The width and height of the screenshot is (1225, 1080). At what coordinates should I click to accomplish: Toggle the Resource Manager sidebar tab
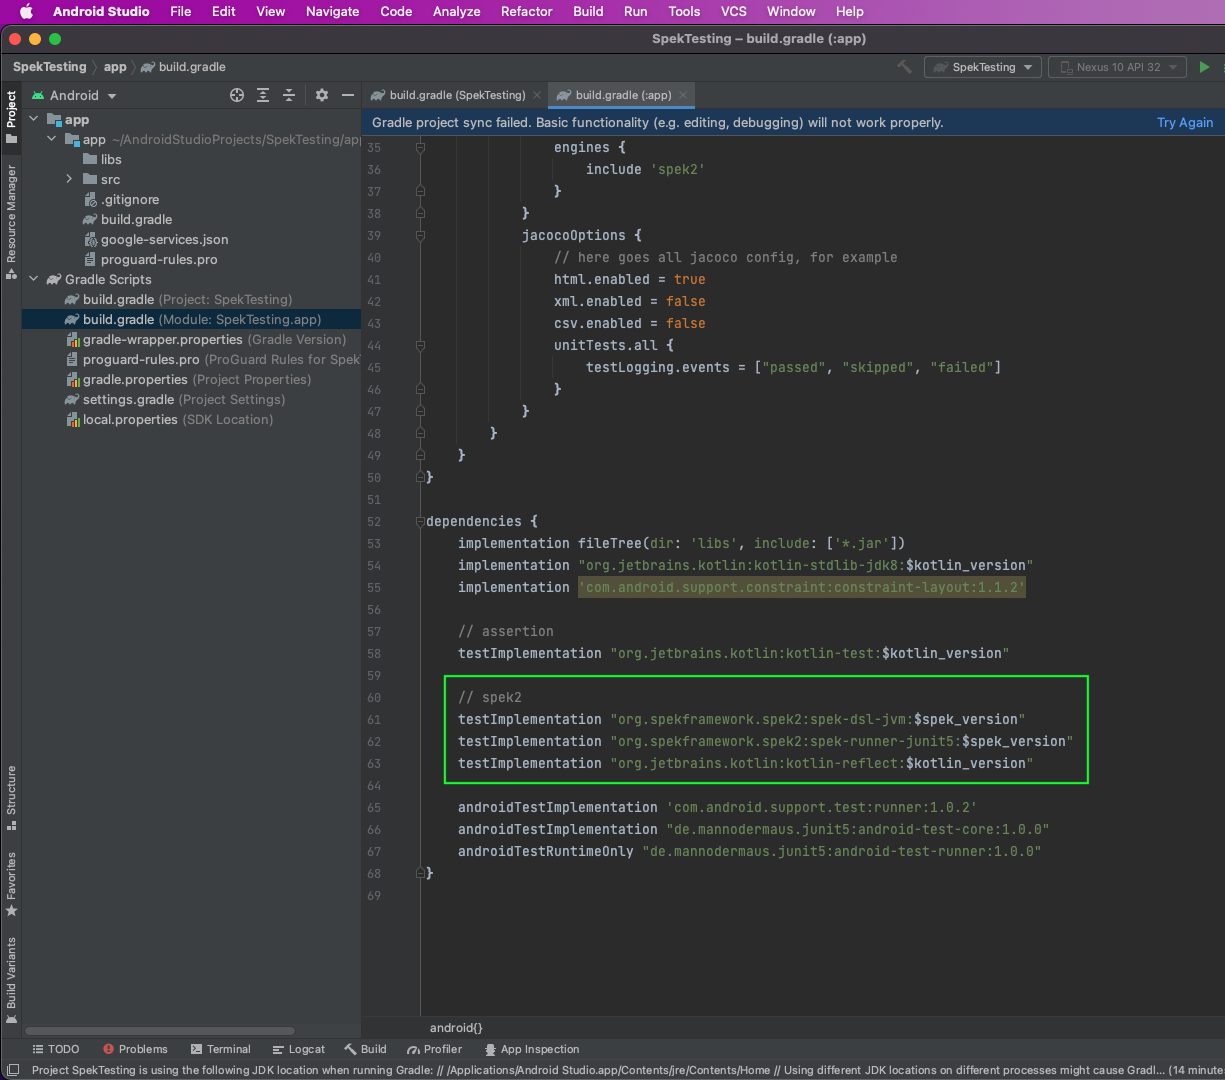[11, 222]
